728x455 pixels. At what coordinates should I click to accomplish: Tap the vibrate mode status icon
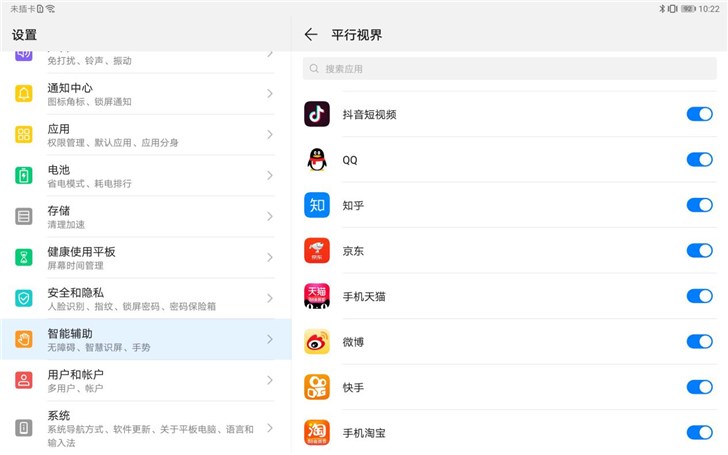672,8
